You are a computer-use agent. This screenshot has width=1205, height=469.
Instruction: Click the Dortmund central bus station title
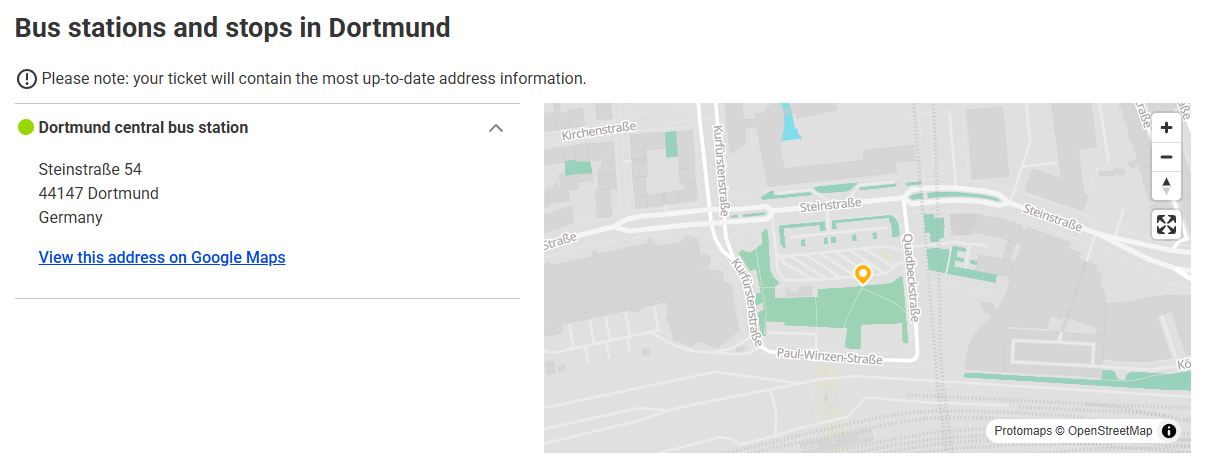point(143,128)
